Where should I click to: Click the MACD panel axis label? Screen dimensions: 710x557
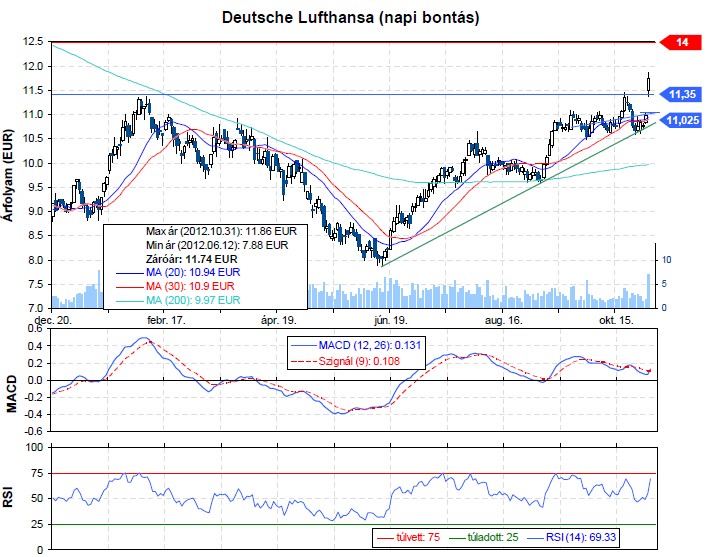click(x=11, y=394)
